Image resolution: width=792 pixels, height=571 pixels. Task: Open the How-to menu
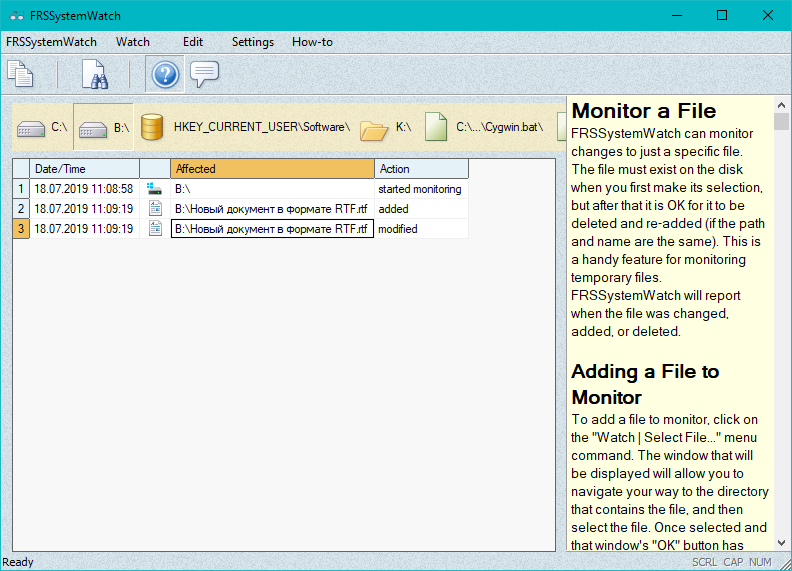312,42
